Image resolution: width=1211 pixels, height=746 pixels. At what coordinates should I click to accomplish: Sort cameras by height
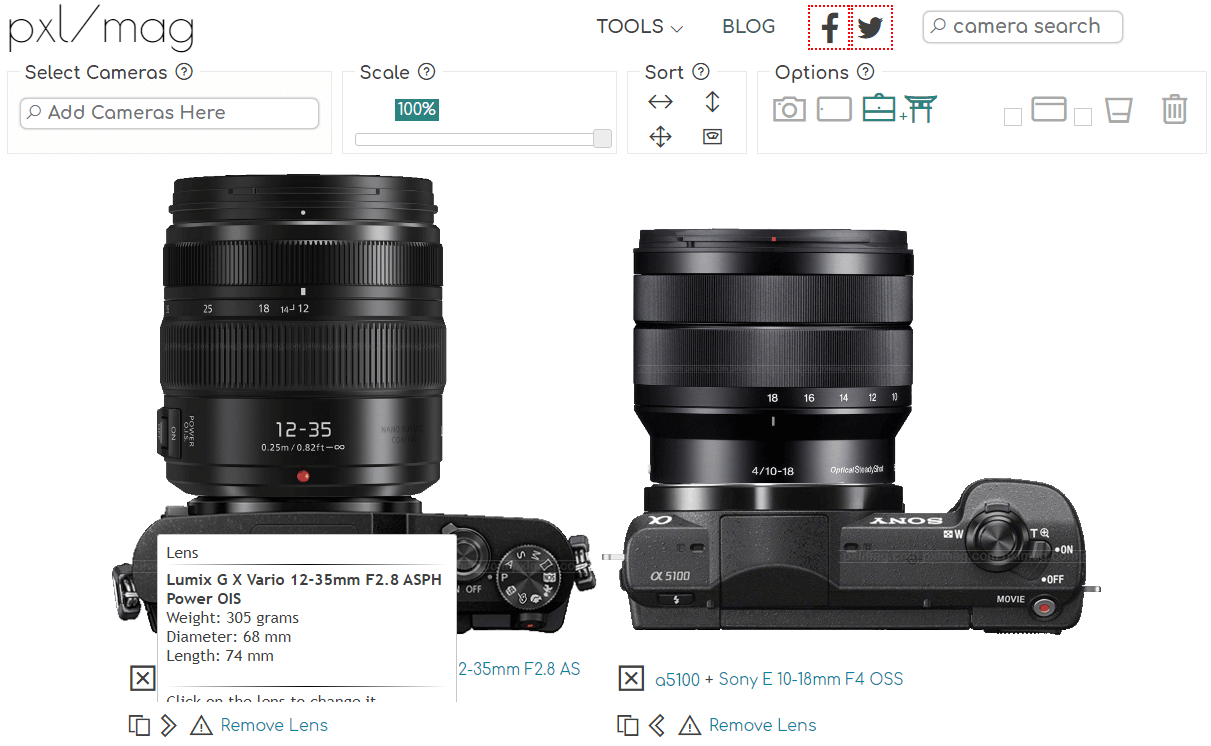[x=712, y=101]
